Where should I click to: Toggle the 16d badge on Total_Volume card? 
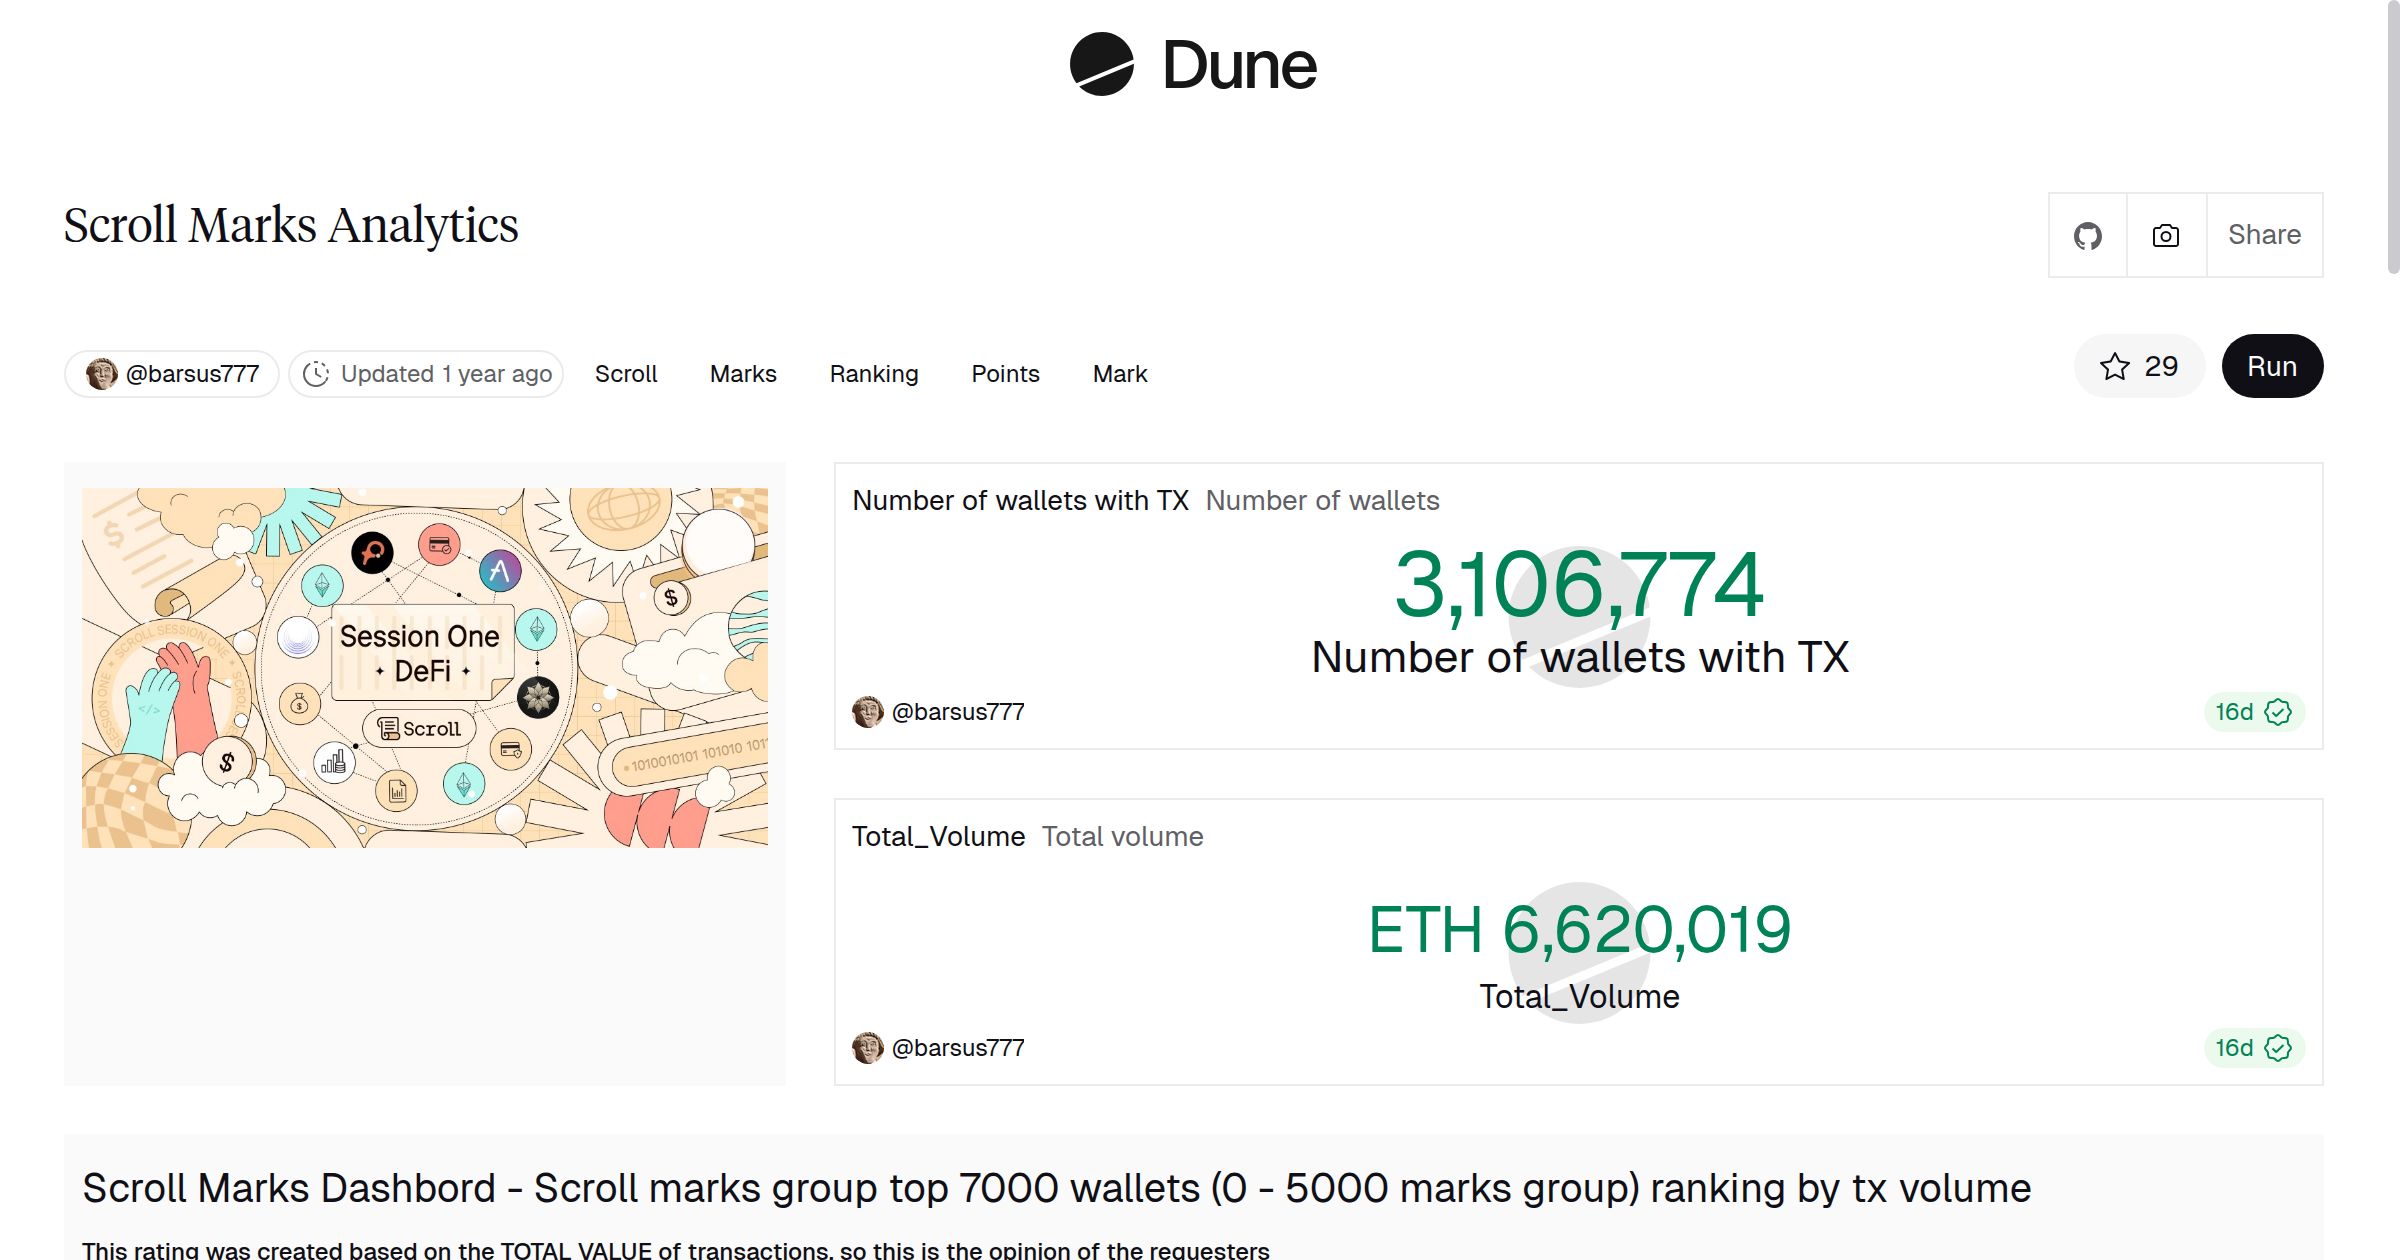coord(2252,1047)
